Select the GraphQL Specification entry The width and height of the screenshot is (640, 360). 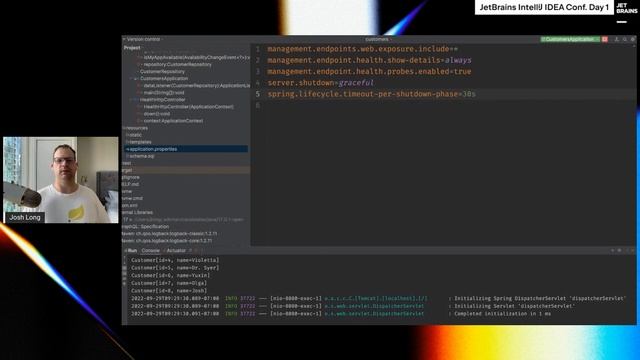point(145,227)
